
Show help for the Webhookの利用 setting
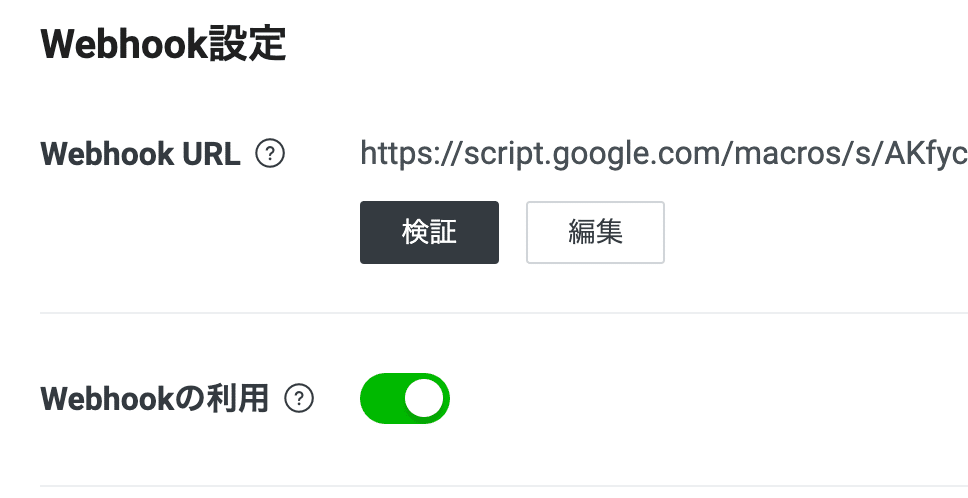pos(299,399)
